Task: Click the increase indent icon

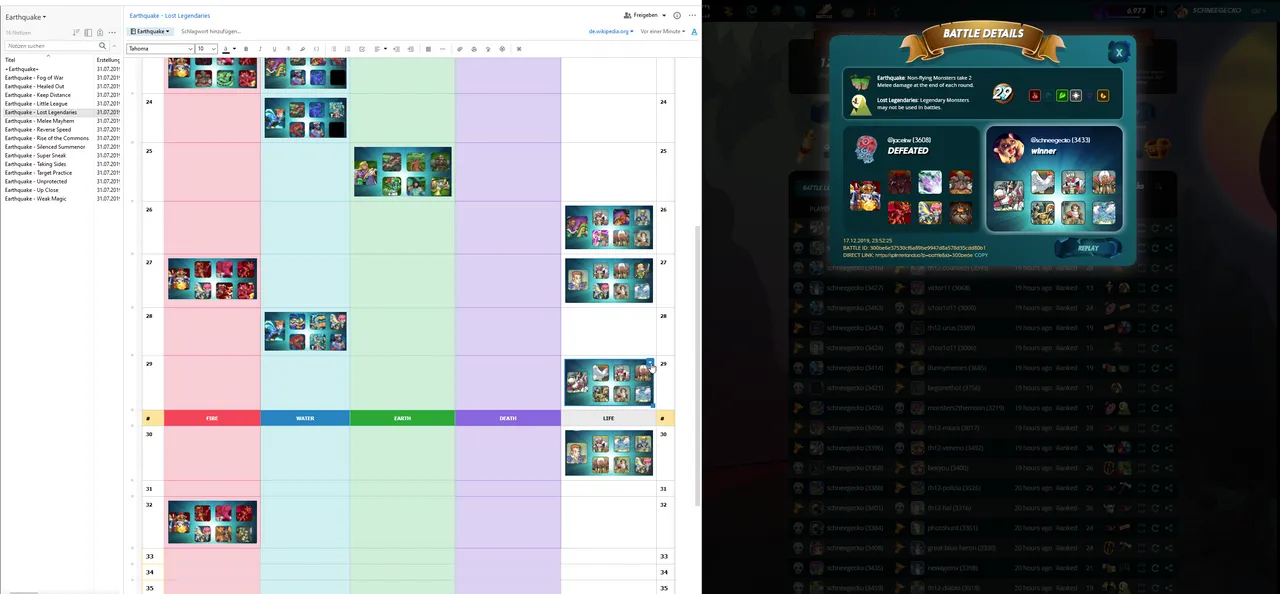Action: point(396,49)
